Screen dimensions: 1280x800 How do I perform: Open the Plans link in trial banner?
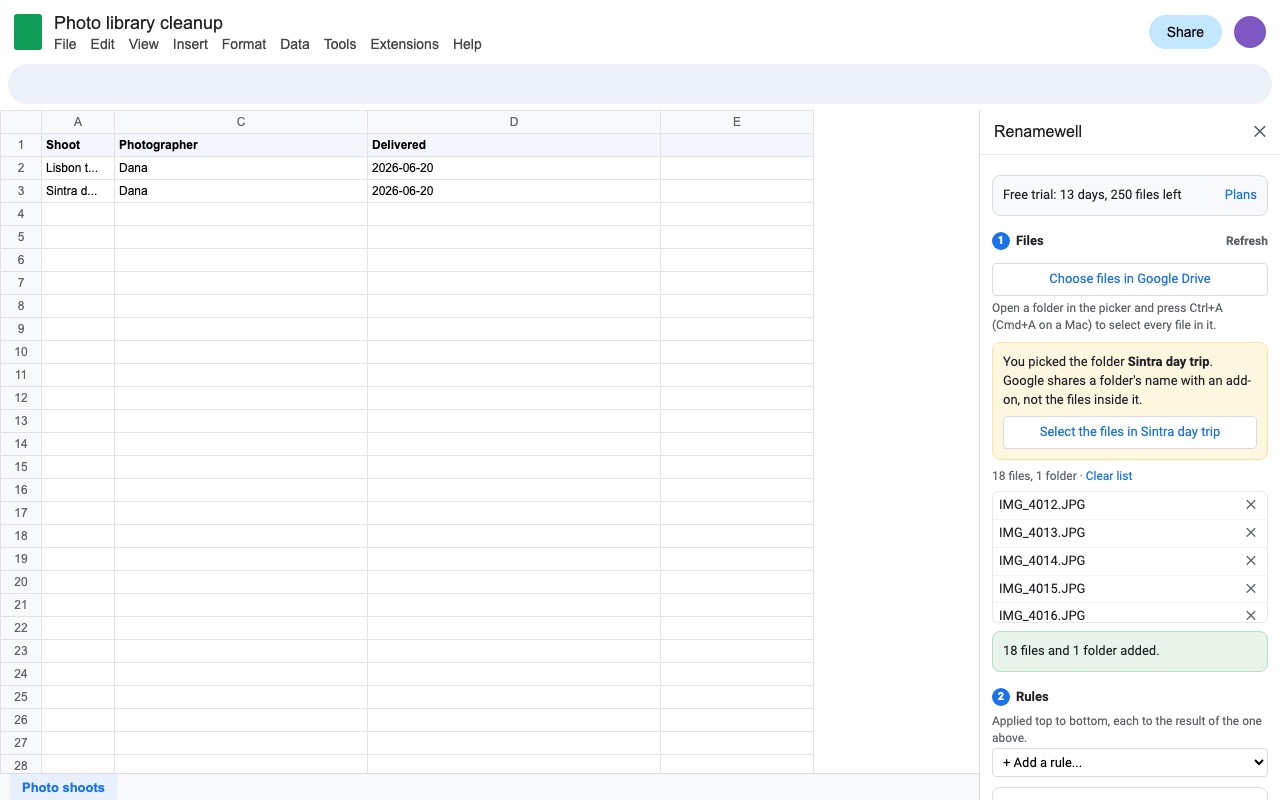coord(1240,195)
